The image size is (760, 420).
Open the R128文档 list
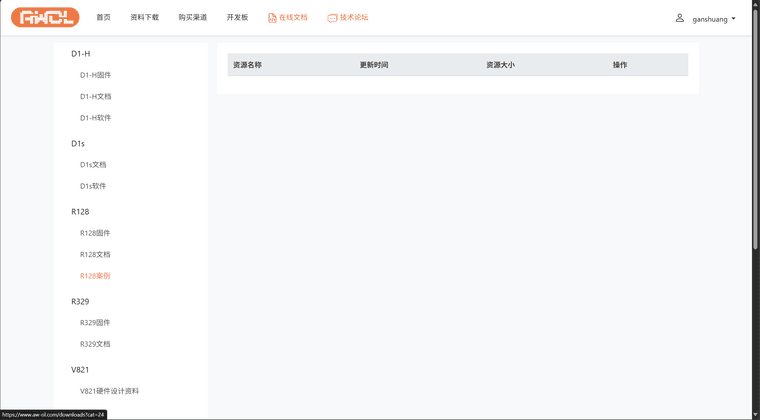coord(95,254)
